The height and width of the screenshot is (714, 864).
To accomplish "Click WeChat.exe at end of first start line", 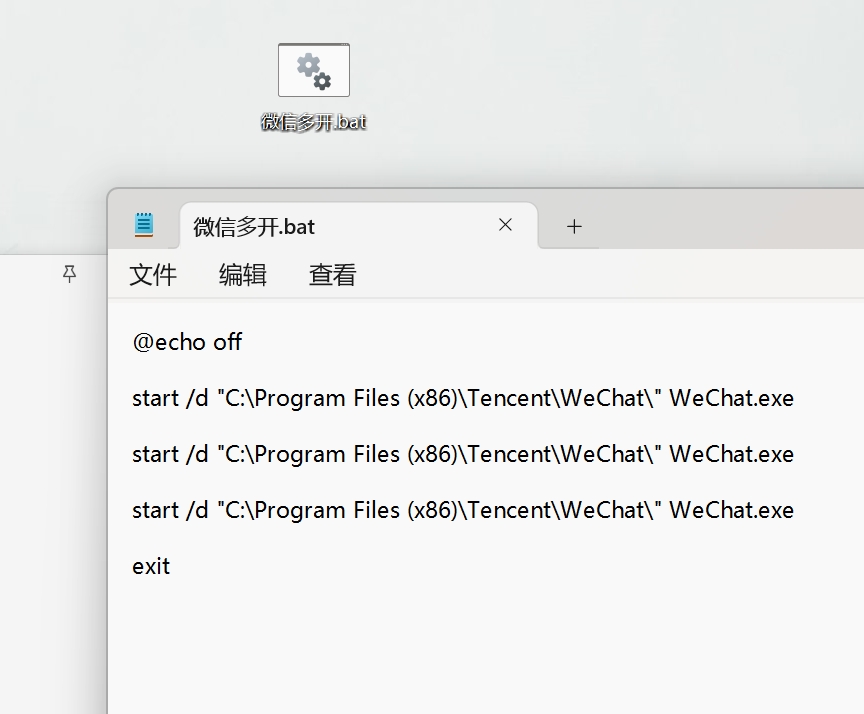I will coord(732,398).
